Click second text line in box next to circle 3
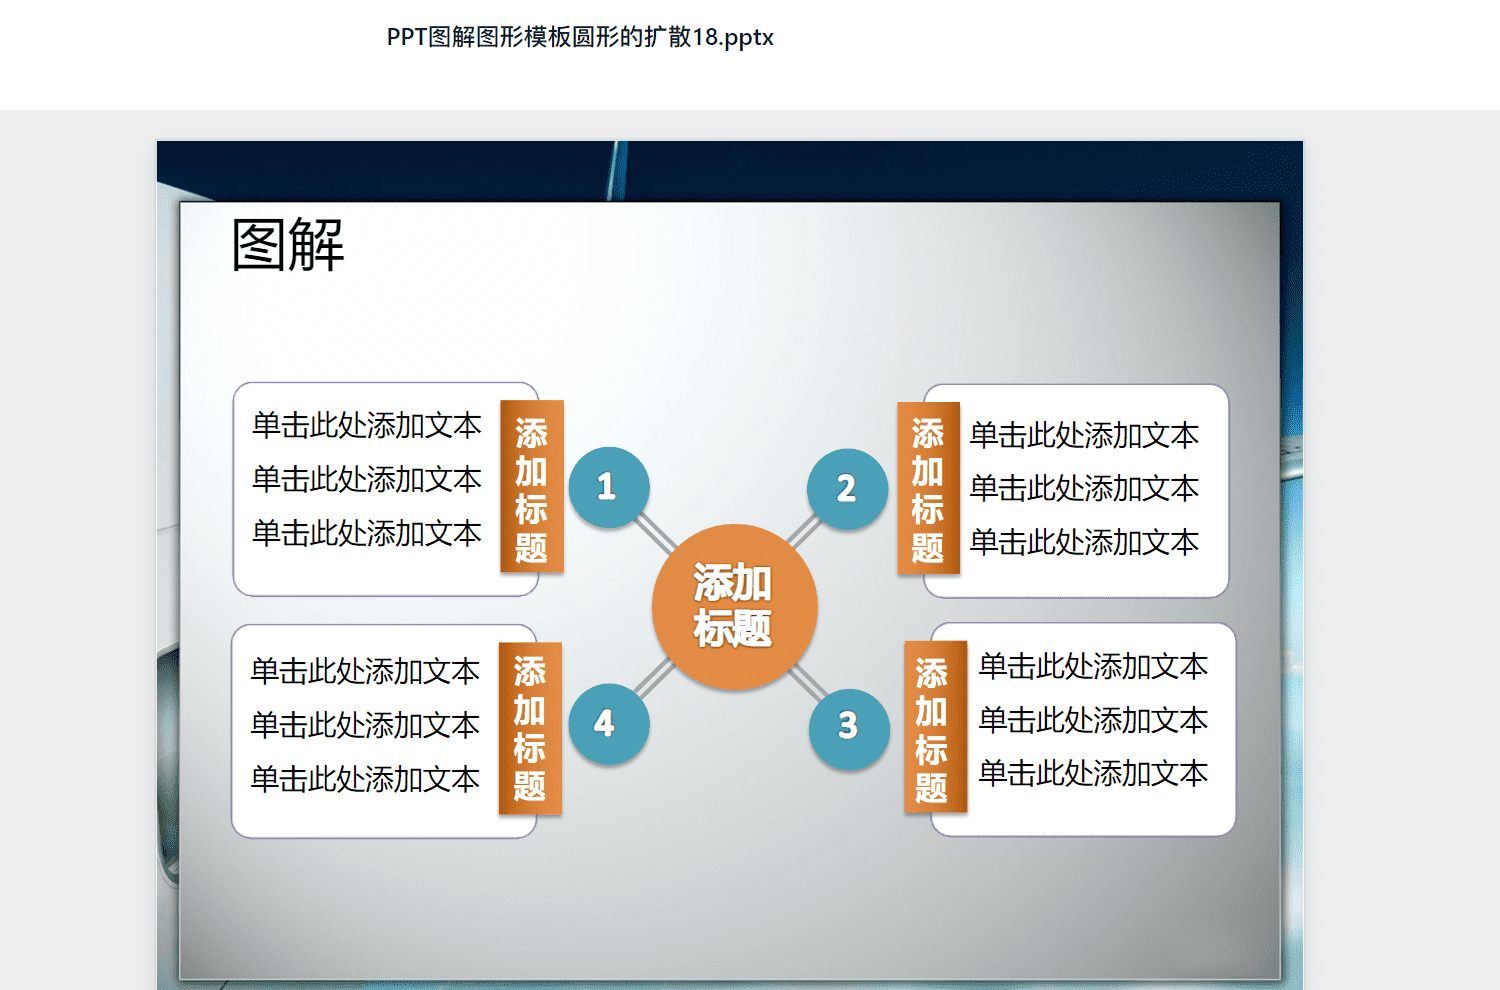Viewport: 1500px width, 990px height. 1093,720
